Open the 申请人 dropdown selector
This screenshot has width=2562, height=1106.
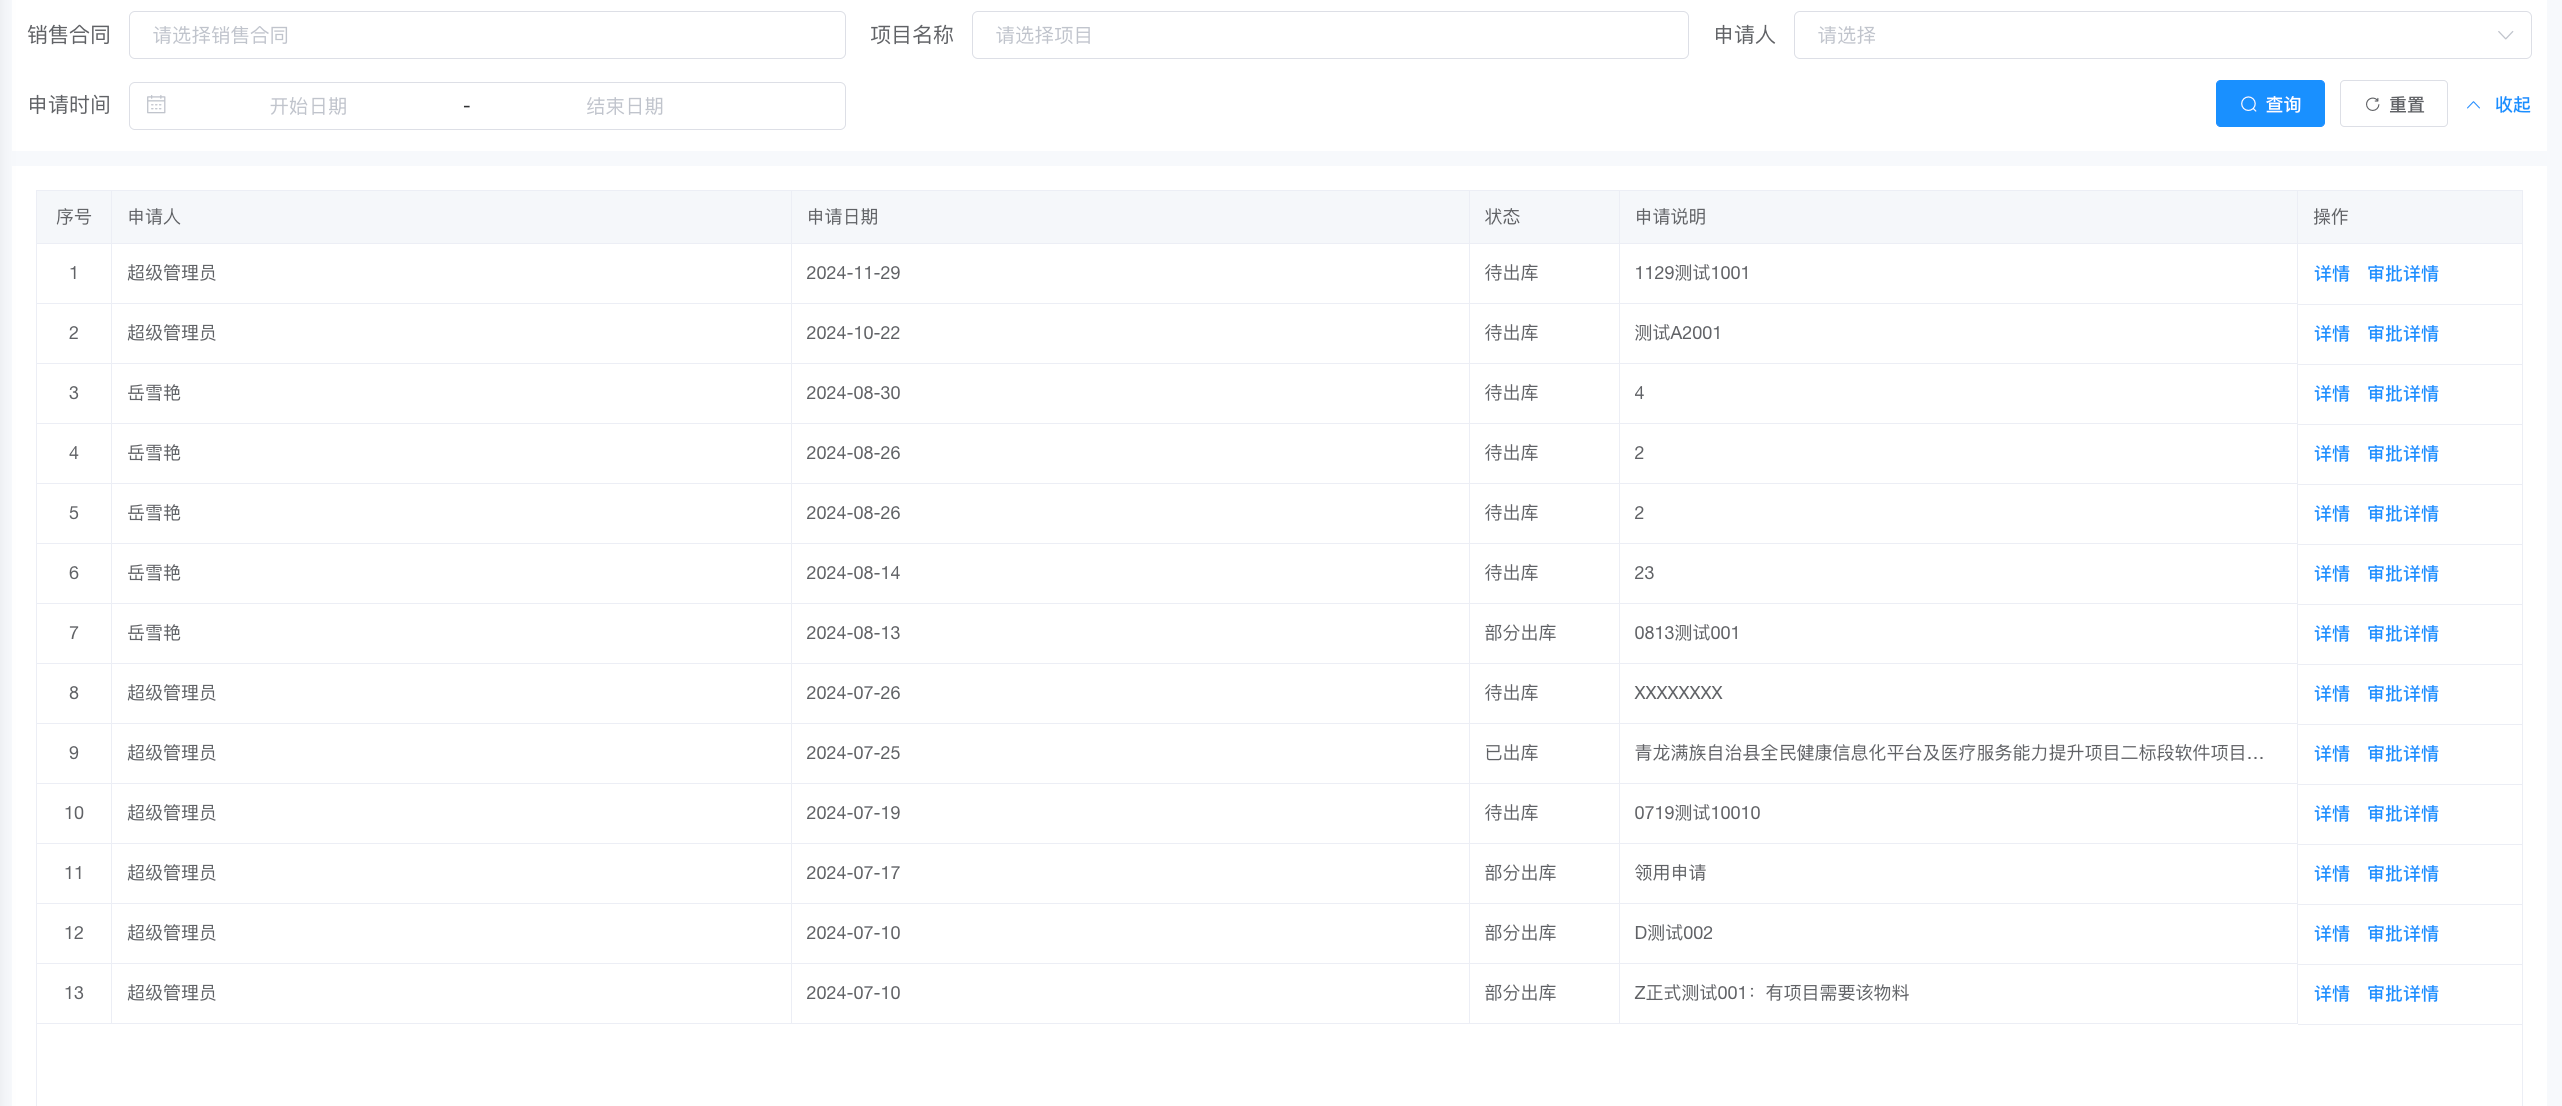pos(2150,35)
